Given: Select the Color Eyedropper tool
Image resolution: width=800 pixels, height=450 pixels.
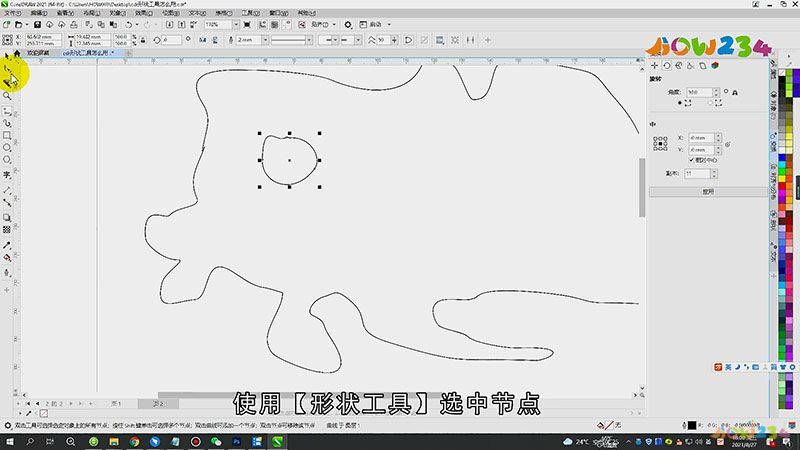Looking at the screenshot, I should (x=7, y=245).
